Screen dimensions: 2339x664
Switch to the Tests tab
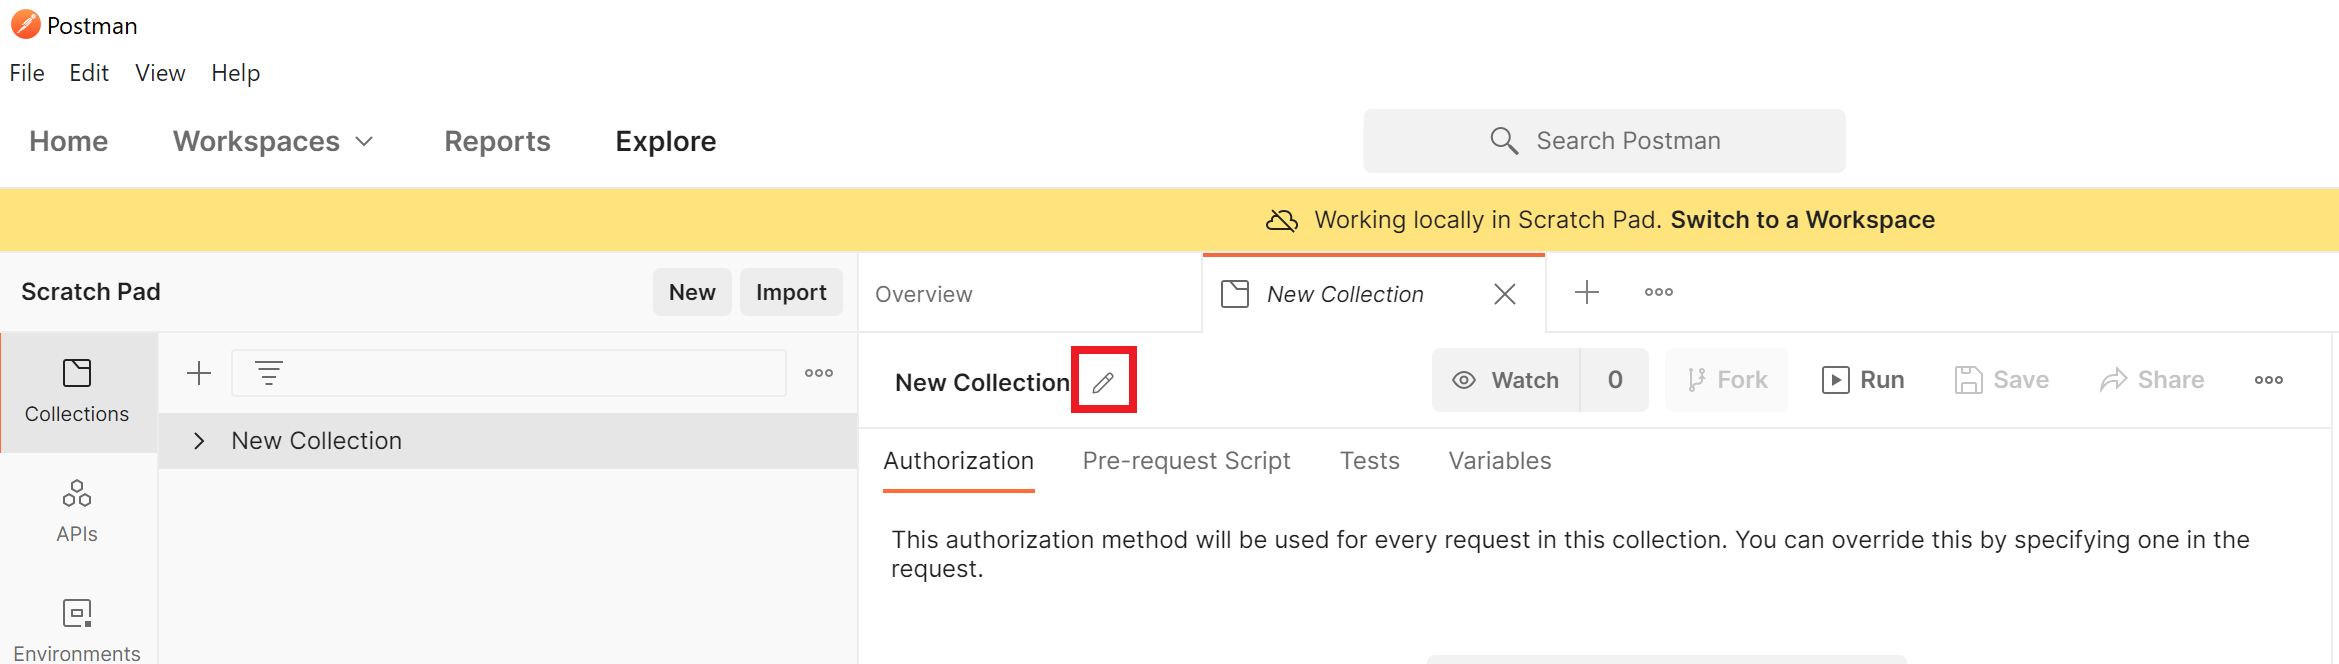1370,461
